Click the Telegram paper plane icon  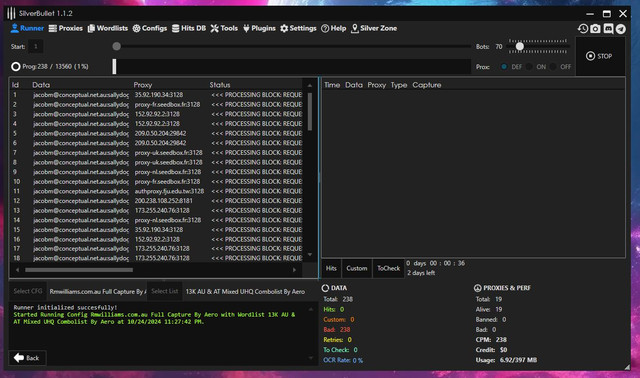tap(621, 29)
